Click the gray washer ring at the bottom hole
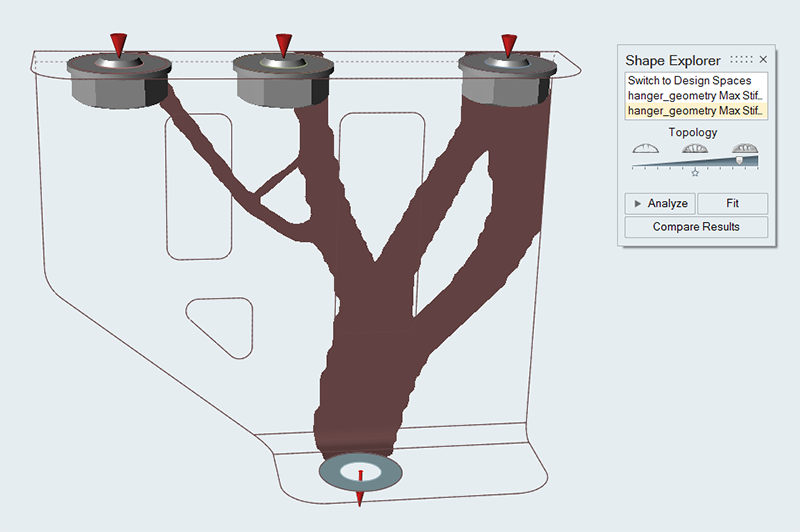 (x=337, y=473)
